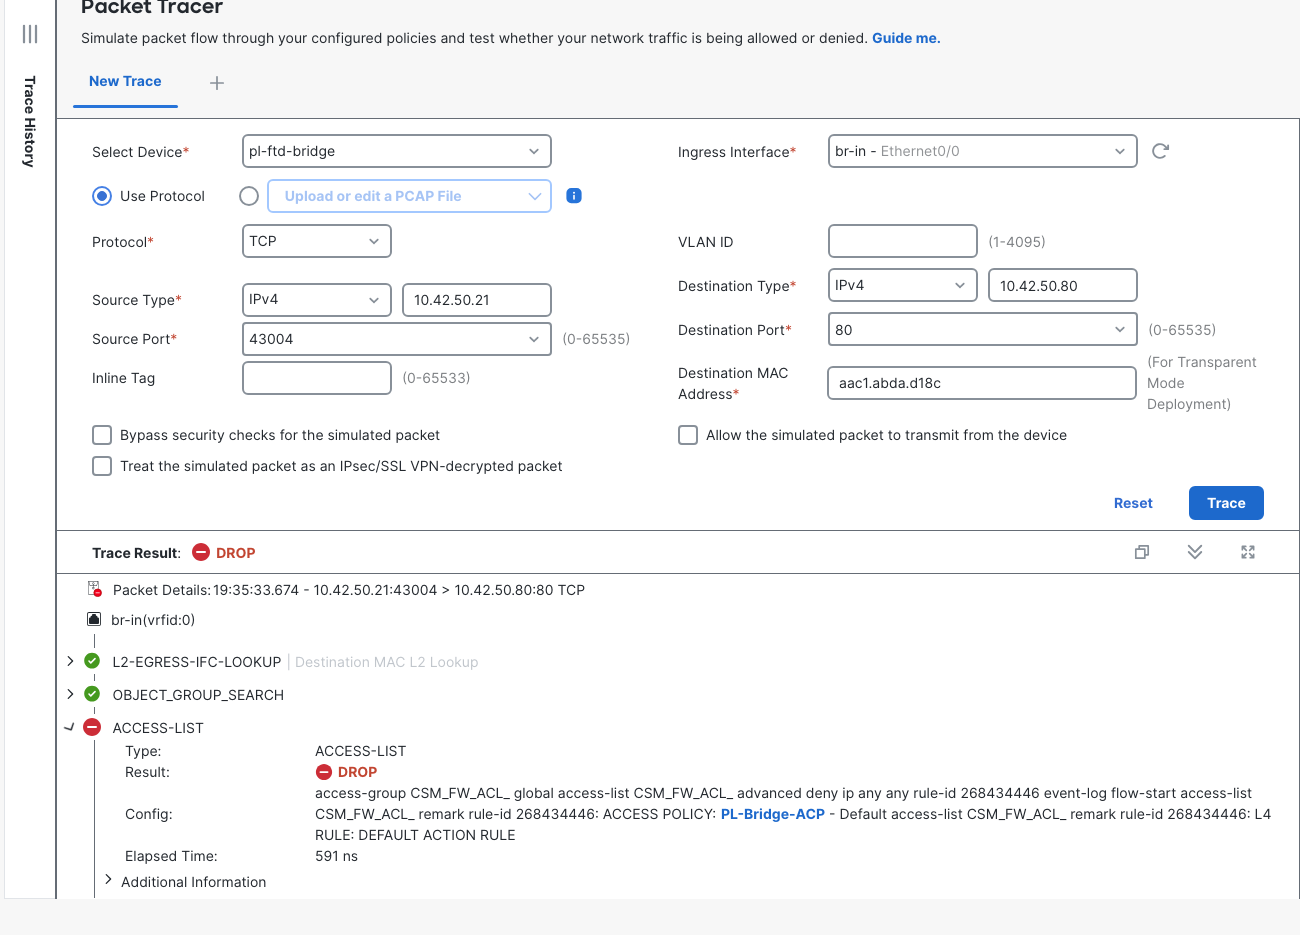The height and width of the screenshot is (935, 1300).
Task: Expand all trace result phases icon
Action: 1195,552
